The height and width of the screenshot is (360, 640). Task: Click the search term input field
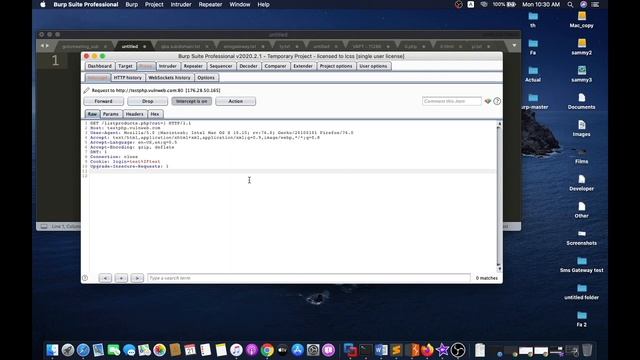pos(309,278)
